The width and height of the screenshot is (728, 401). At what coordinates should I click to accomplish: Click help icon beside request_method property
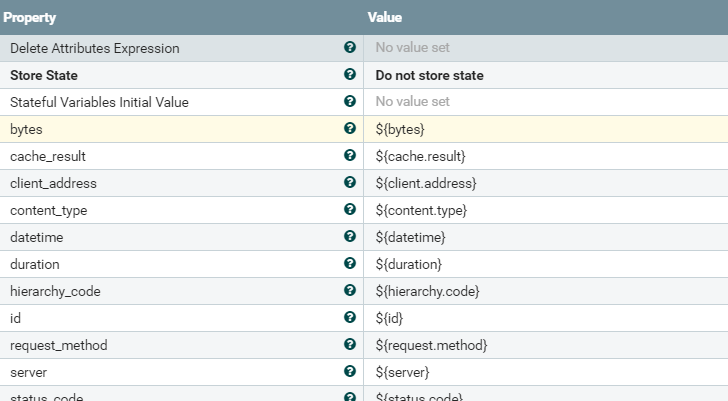[350, 344]
